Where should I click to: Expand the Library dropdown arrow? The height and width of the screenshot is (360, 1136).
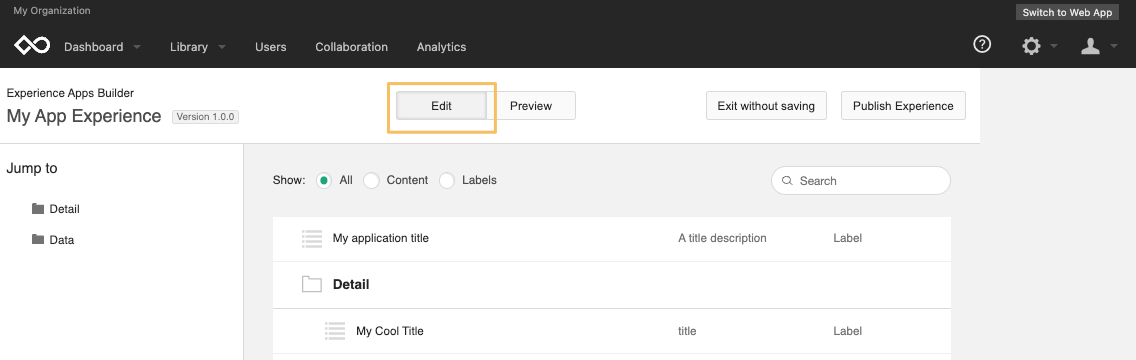[222, 47]
